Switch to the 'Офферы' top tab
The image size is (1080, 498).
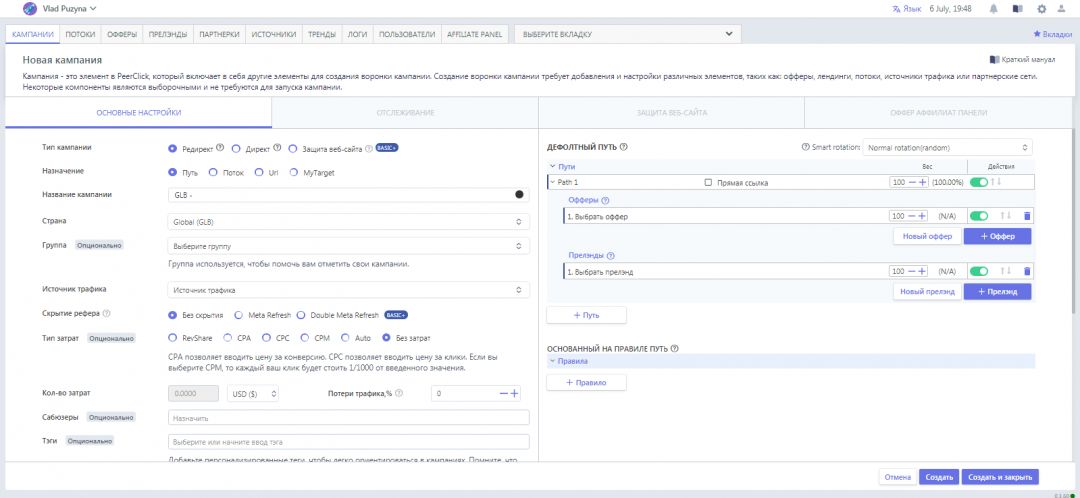[x=121, y=34]
